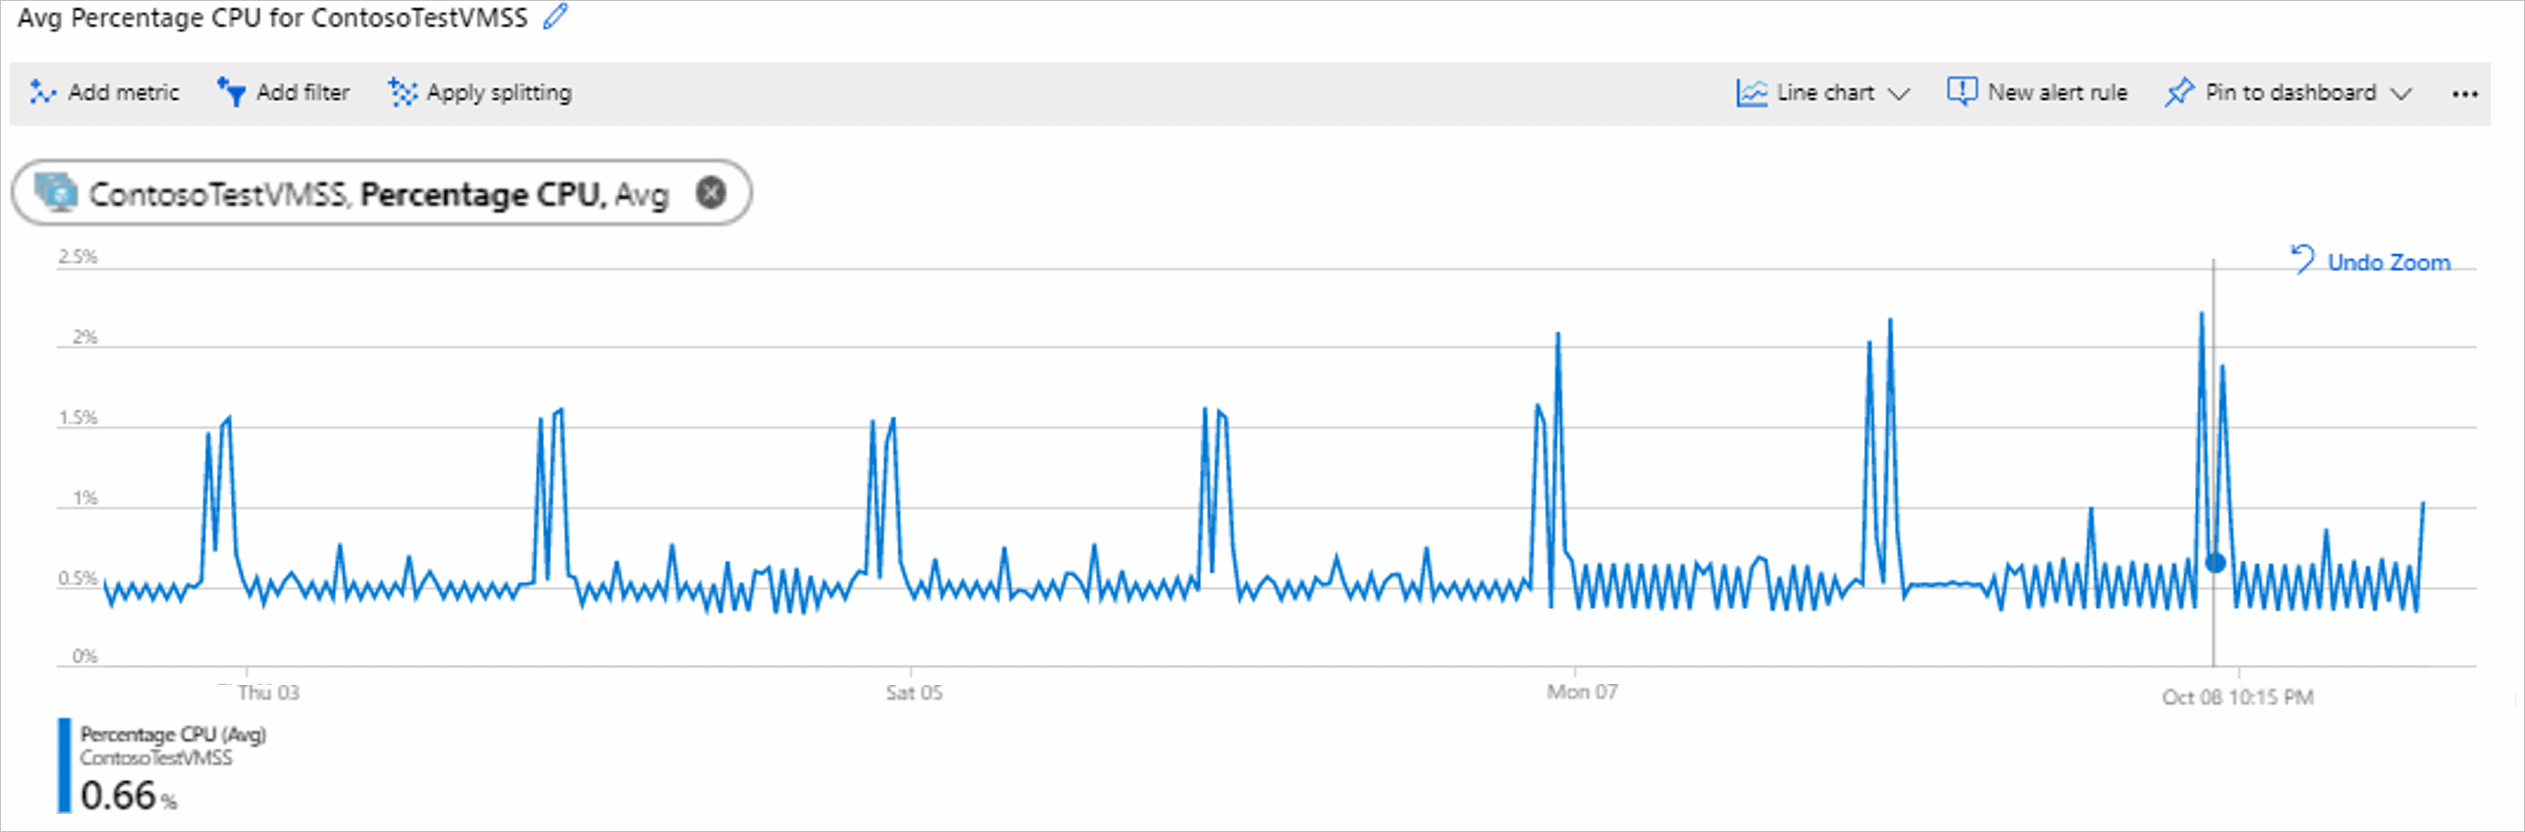
Task: Click the Percentage CPU (Avg) legend entry
Action: click(173, 734)
